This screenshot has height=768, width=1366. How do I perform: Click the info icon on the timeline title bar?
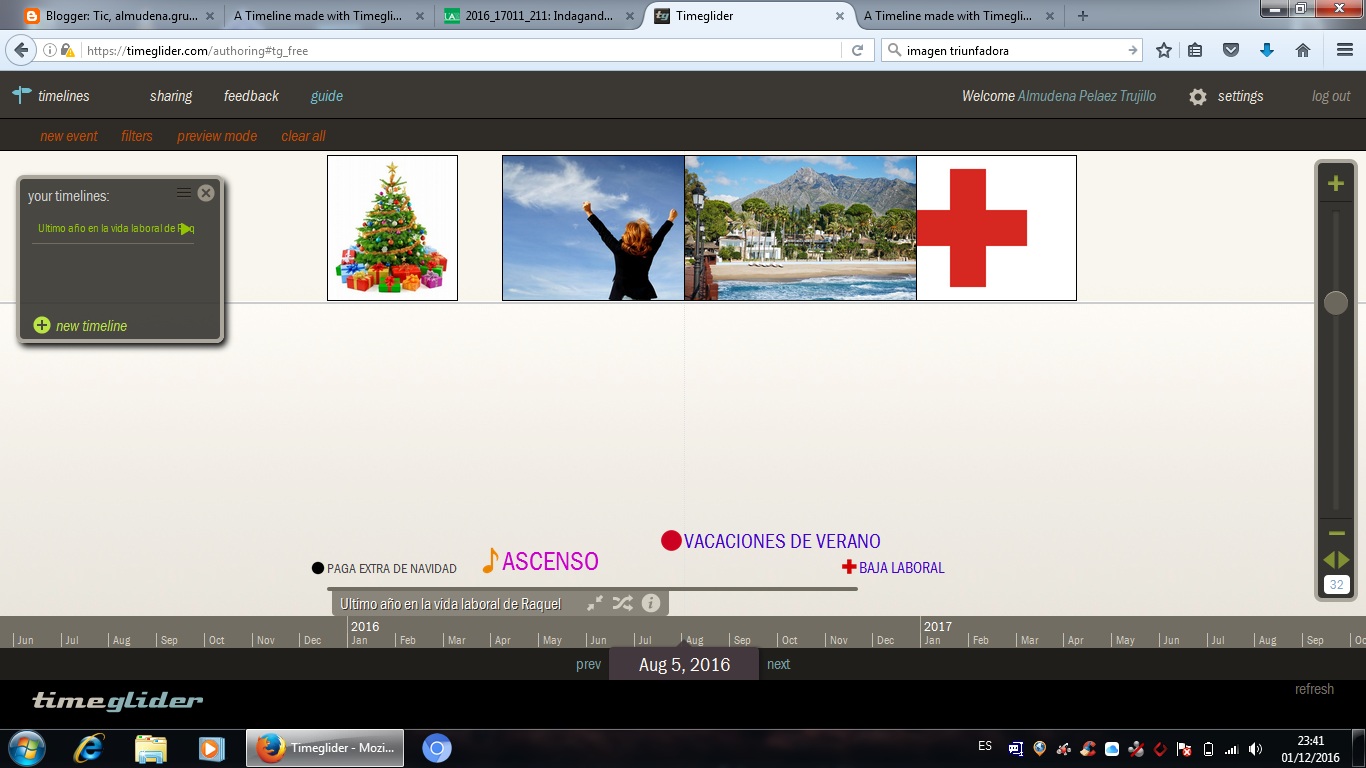coord(651,603)
